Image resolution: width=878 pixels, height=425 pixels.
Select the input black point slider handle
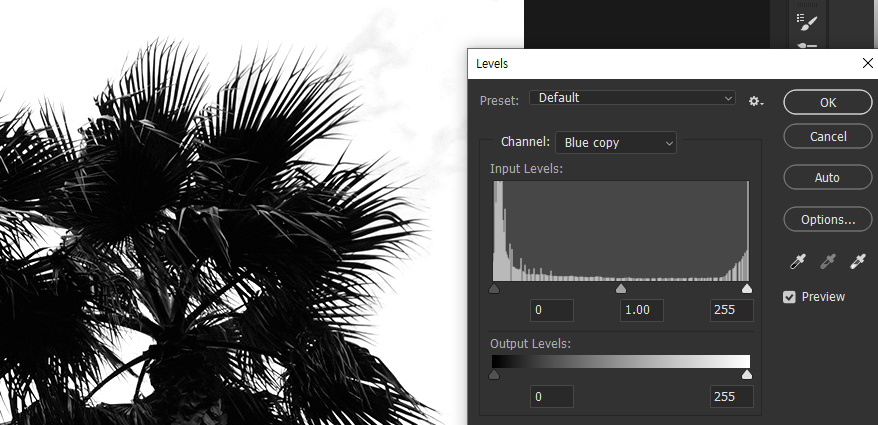point(494,288)
